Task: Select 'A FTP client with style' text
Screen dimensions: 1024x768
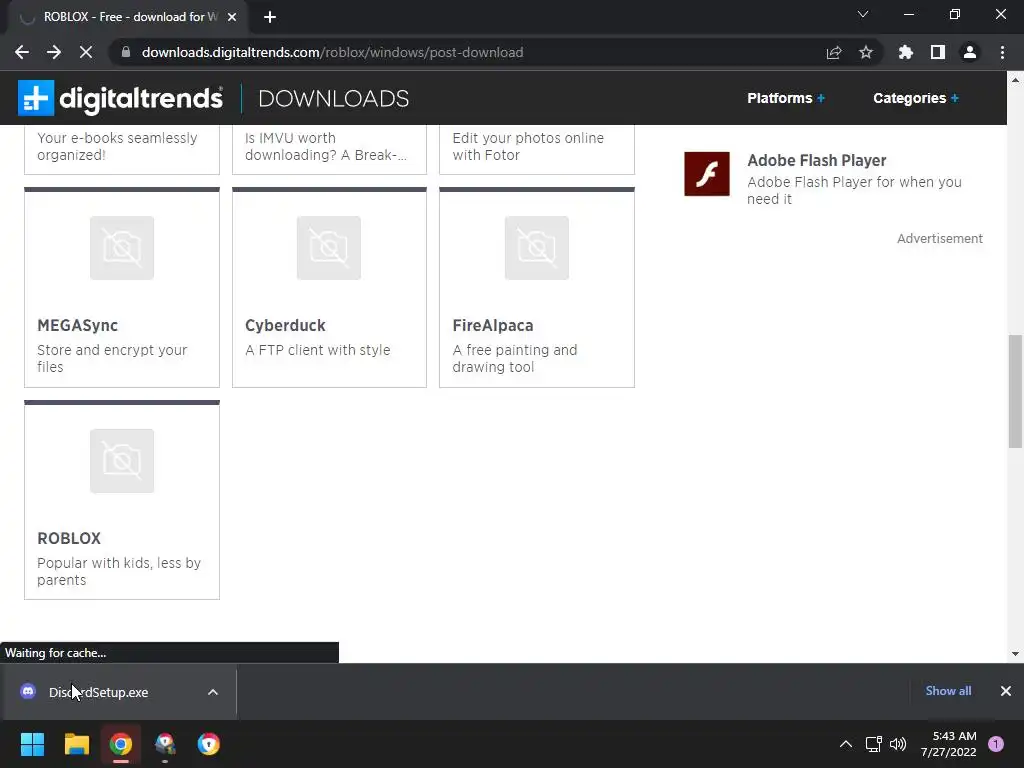Action: click(x=317, y=350)
